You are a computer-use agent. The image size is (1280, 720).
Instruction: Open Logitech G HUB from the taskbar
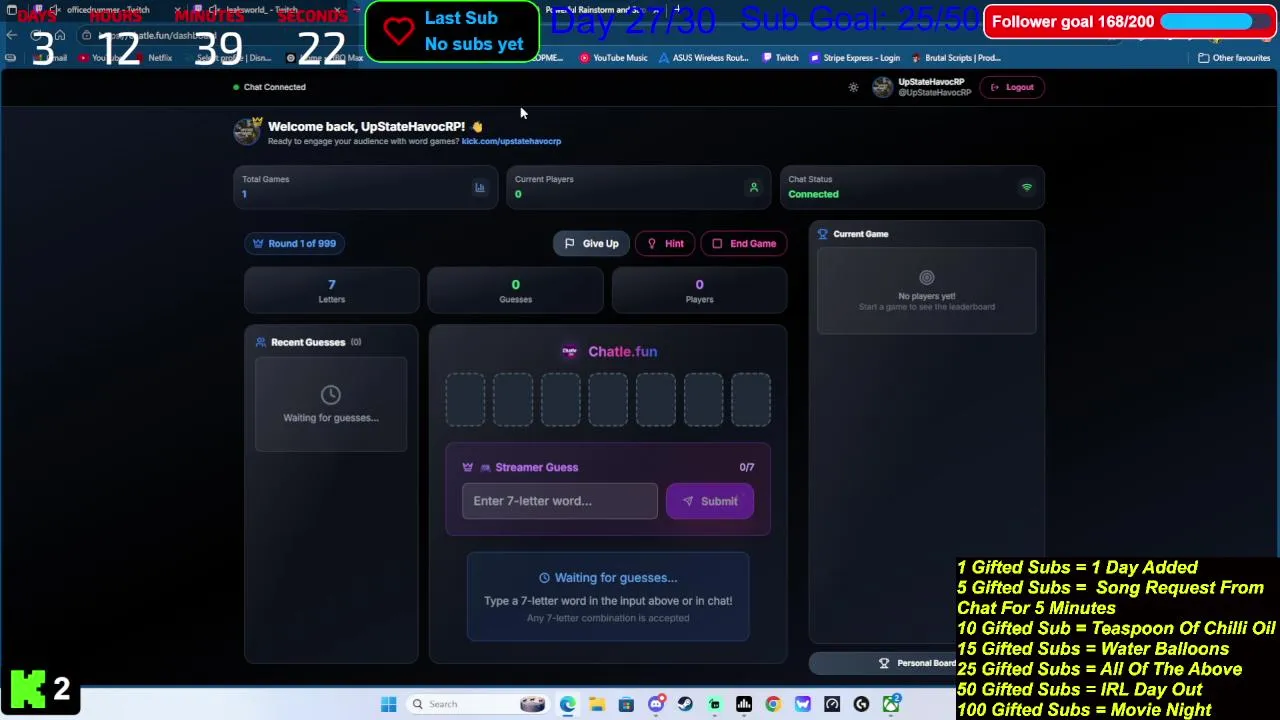pos(861,704)
